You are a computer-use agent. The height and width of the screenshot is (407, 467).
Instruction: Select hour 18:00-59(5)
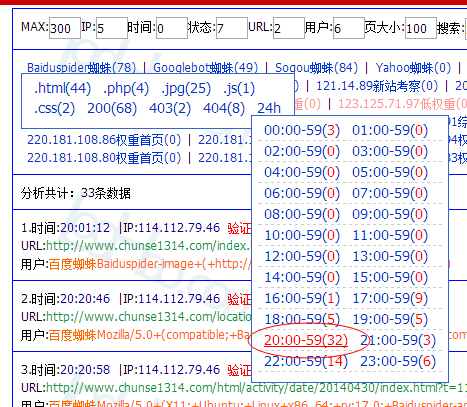pos(302,319)
